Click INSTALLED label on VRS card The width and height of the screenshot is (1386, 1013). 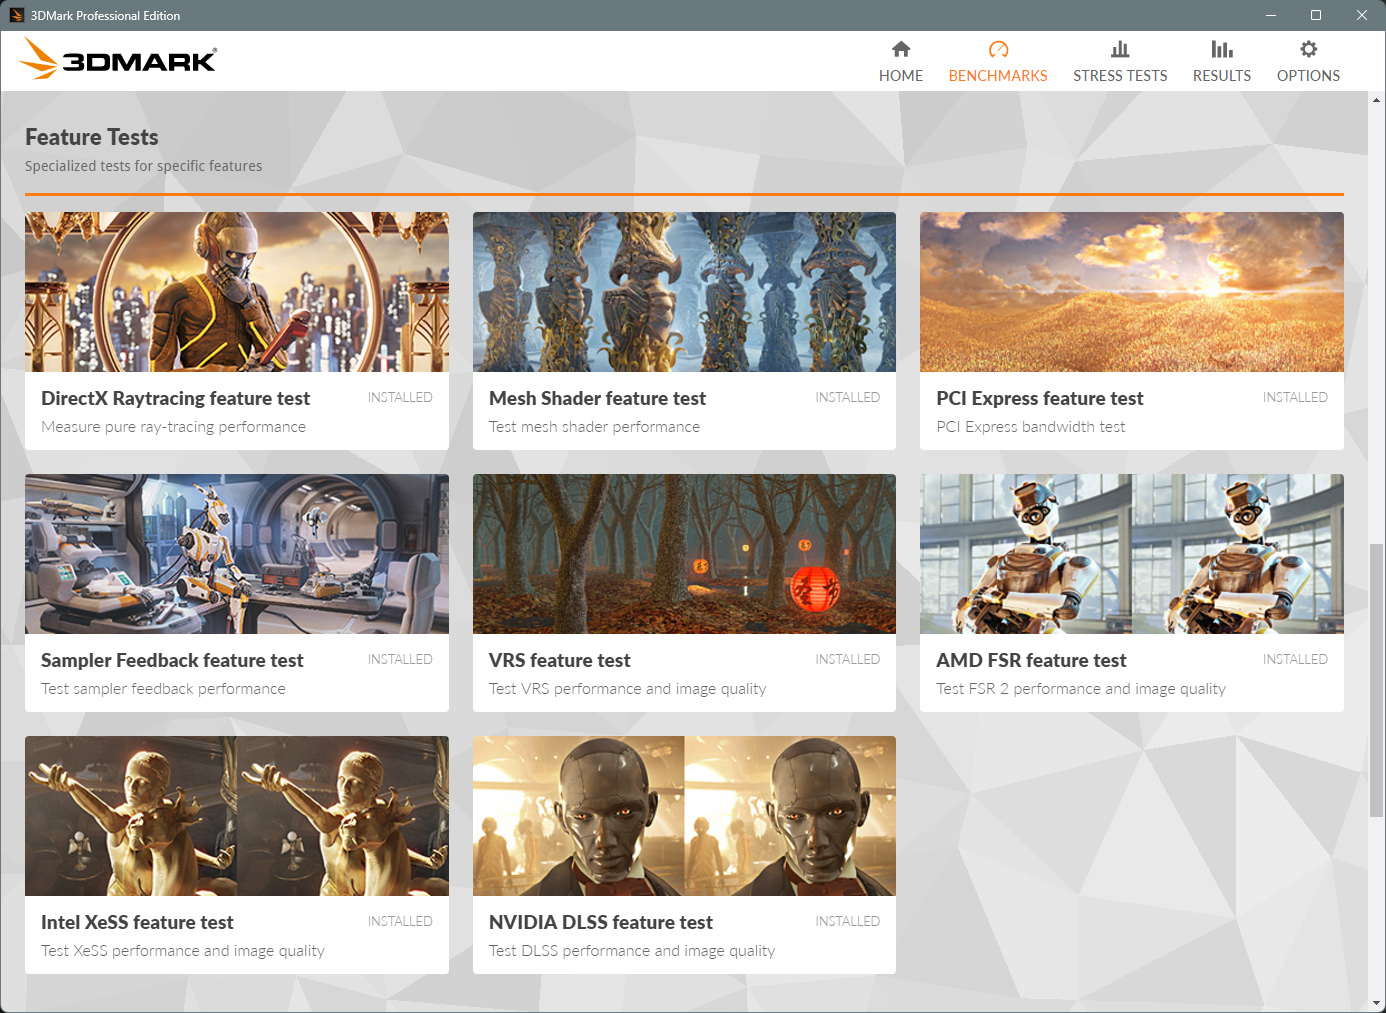click(847, 659)
